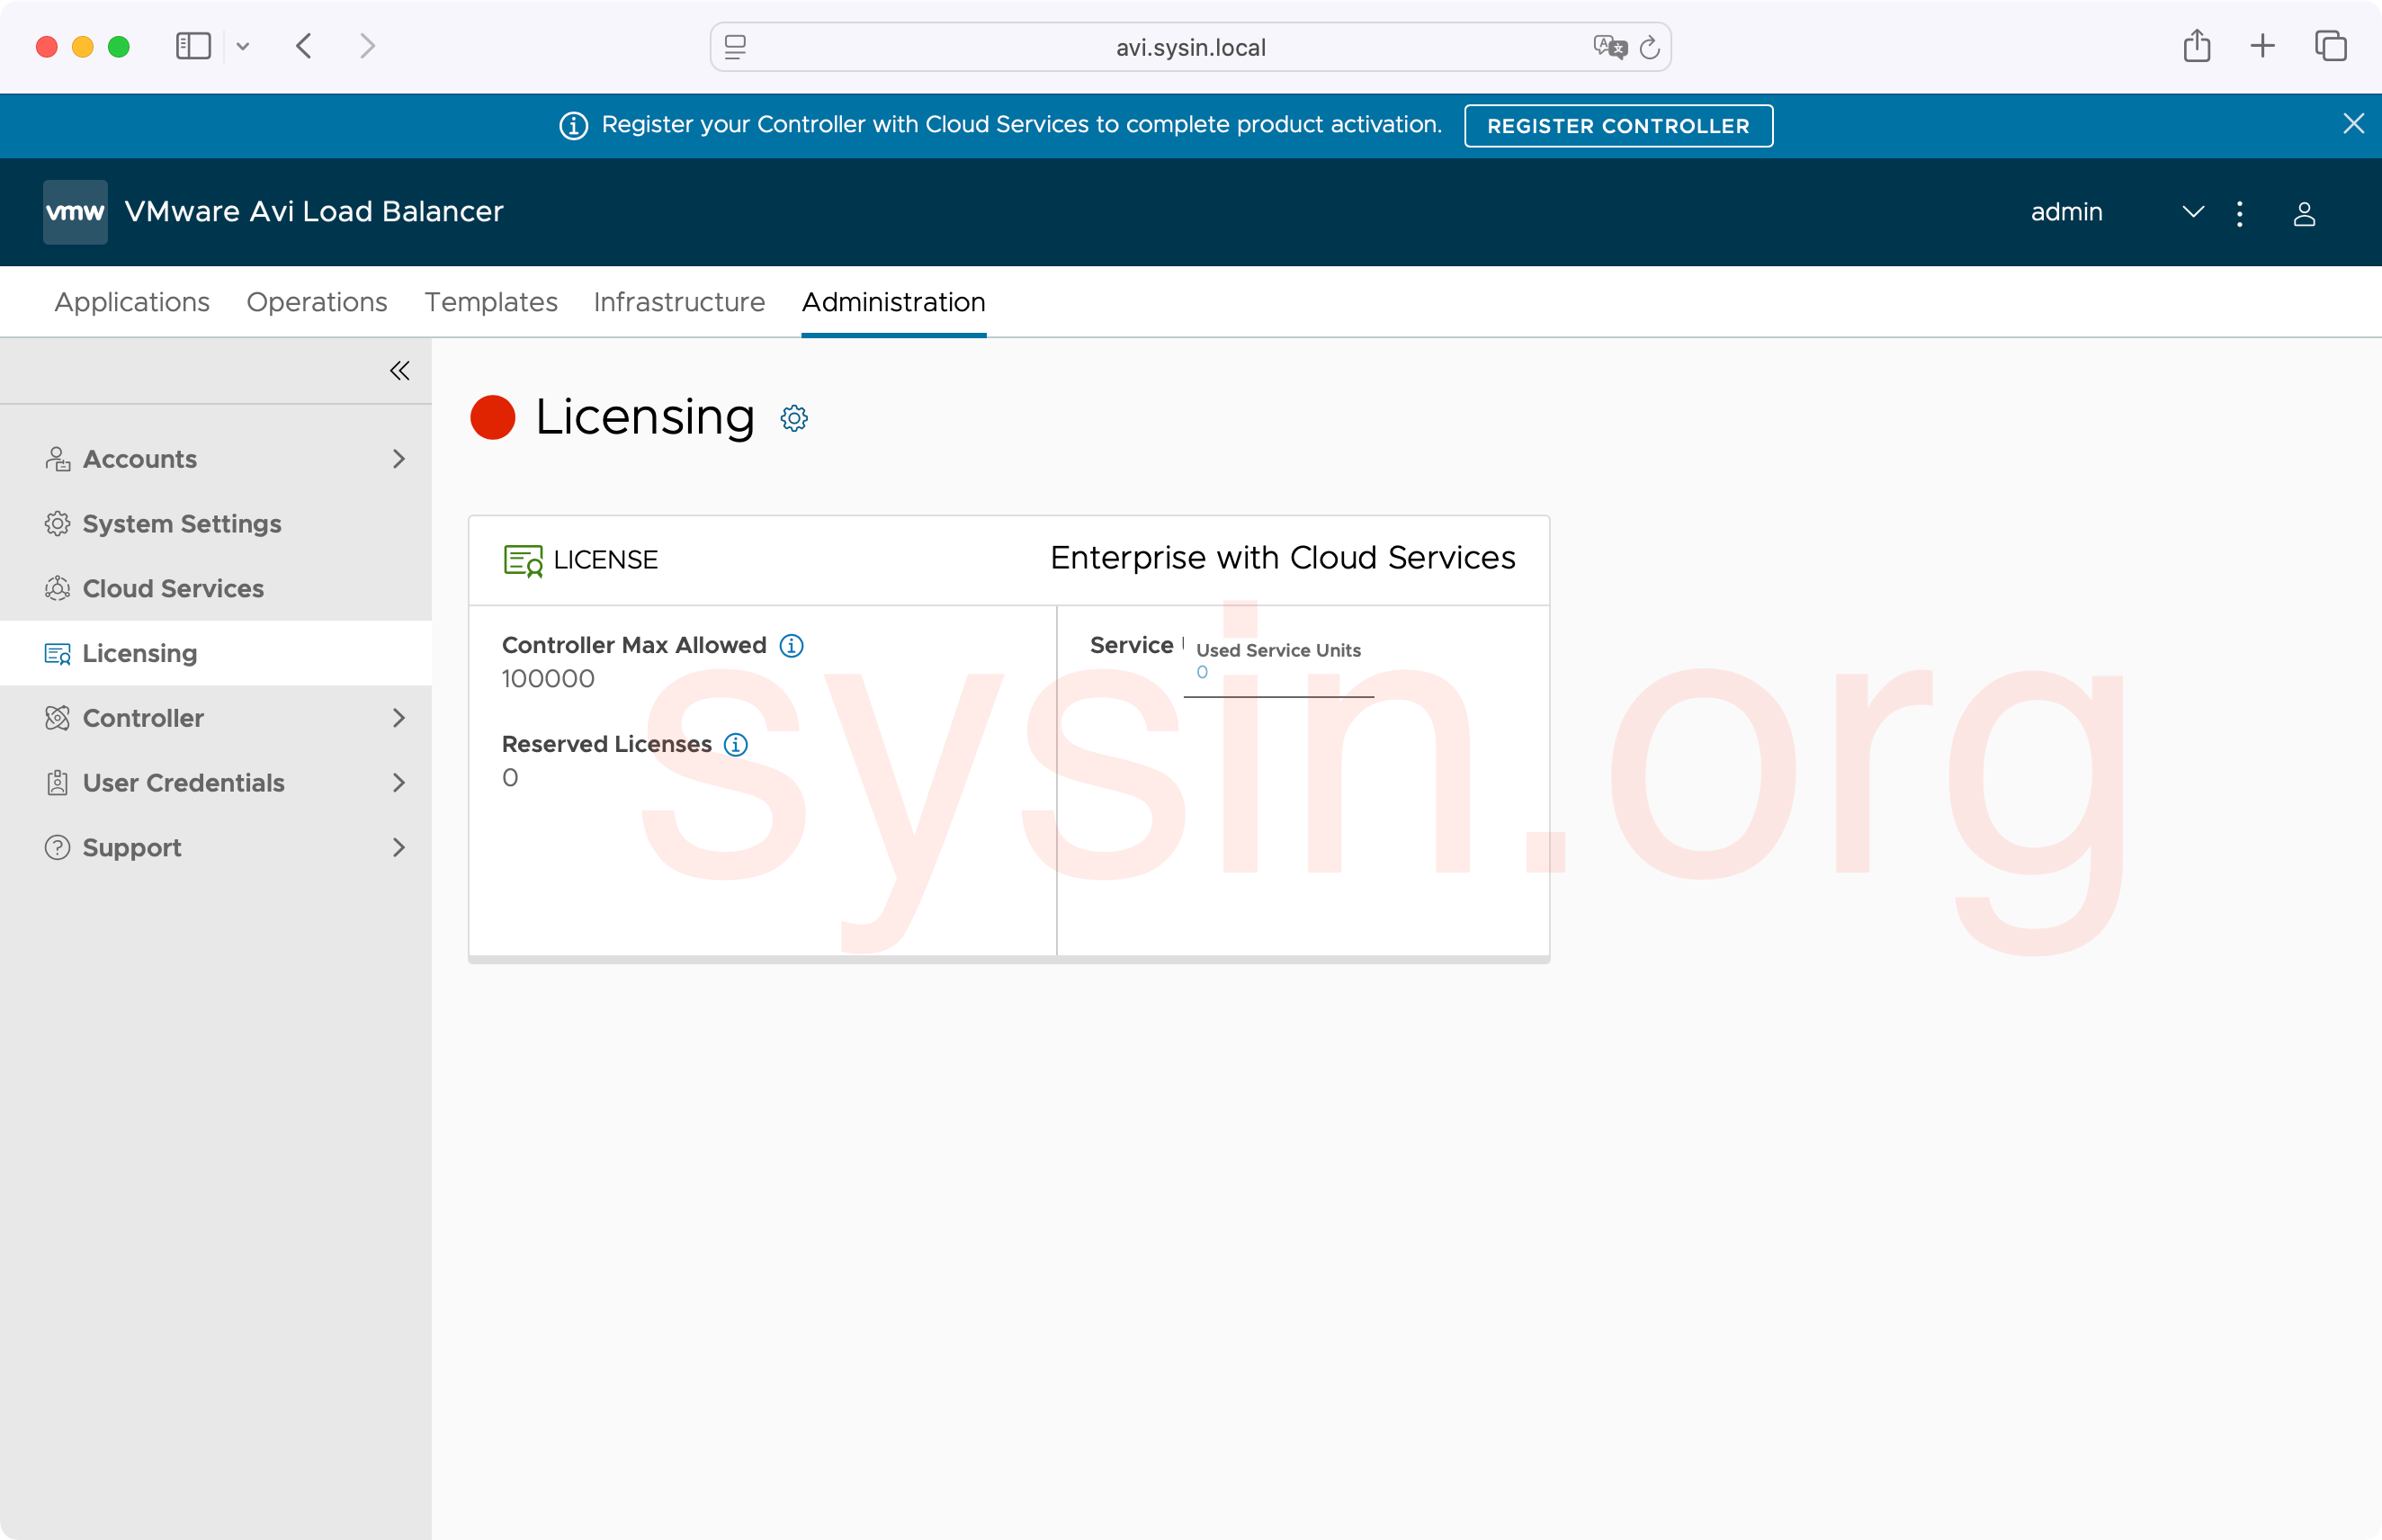Screen dimensions: 2382x1540
Task: Click info icon next to Controller Max Allowed
Action: coord(791,646)
